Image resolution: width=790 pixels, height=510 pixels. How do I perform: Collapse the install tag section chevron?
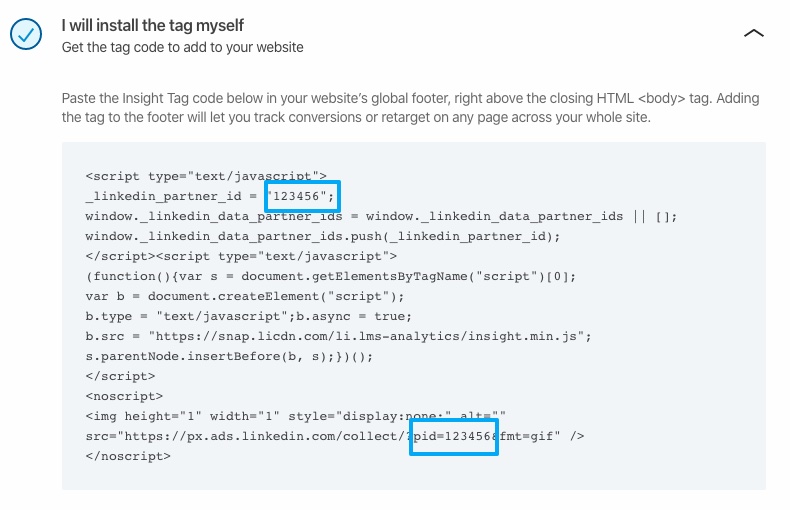tap(754, 34)
